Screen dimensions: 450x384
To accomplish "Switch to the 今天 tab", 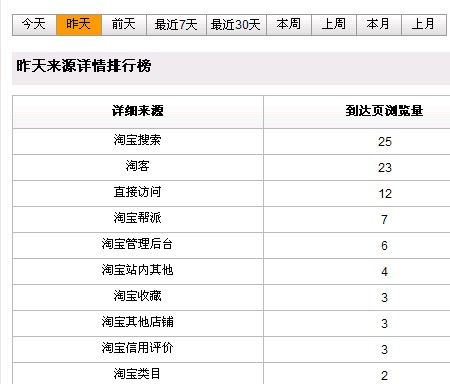I will 34,25.
